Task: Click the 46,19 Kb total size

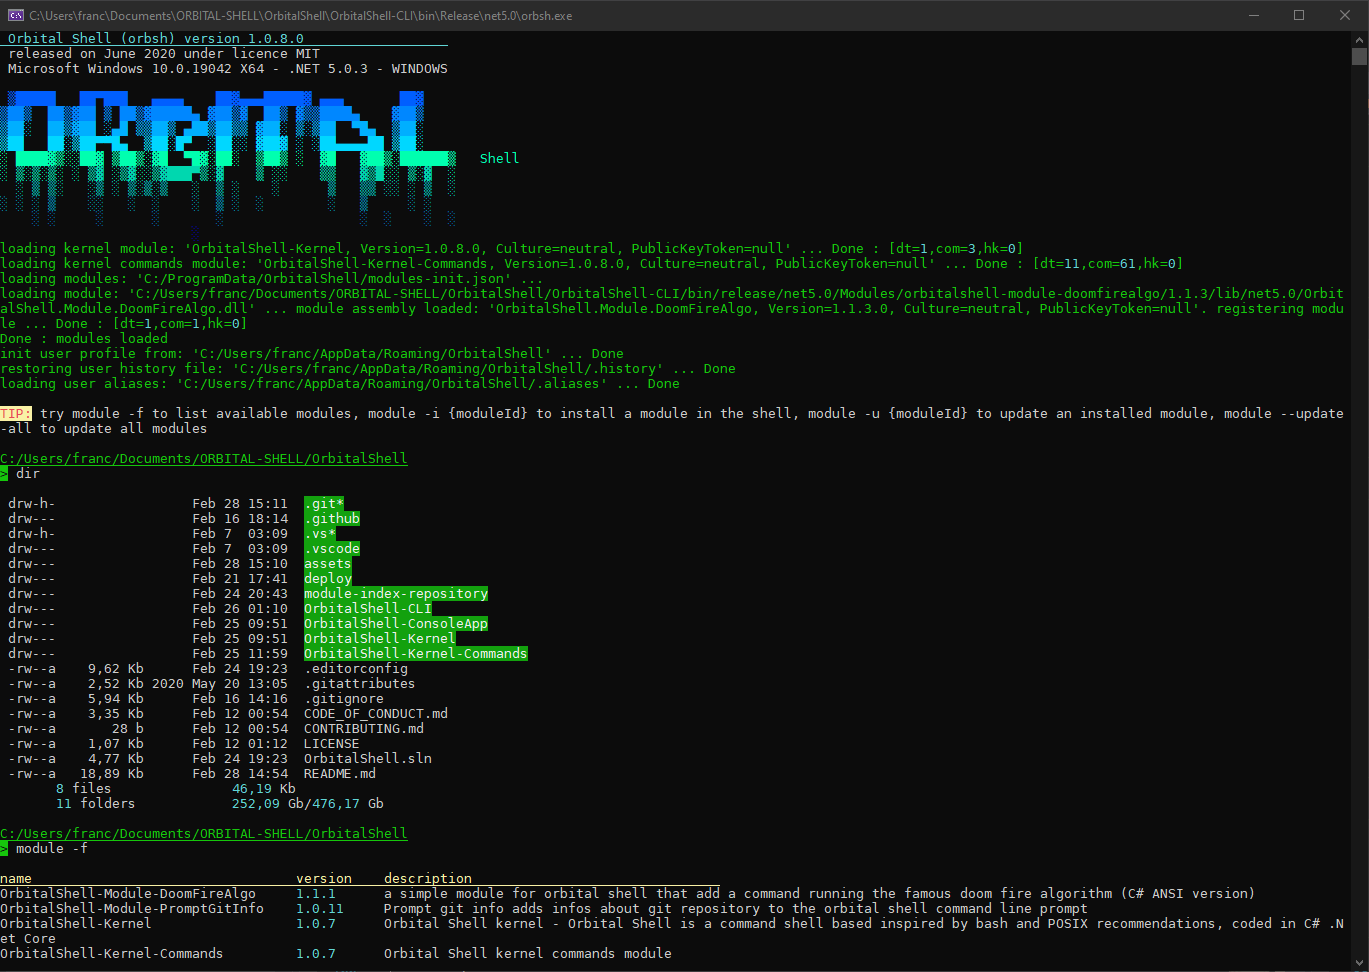Action: [264, 788]
